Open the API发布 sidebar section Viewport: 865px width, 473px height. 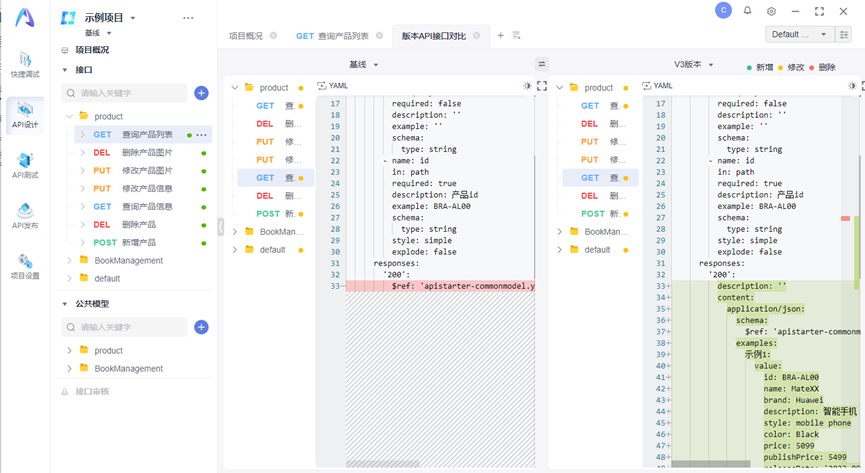25,216
